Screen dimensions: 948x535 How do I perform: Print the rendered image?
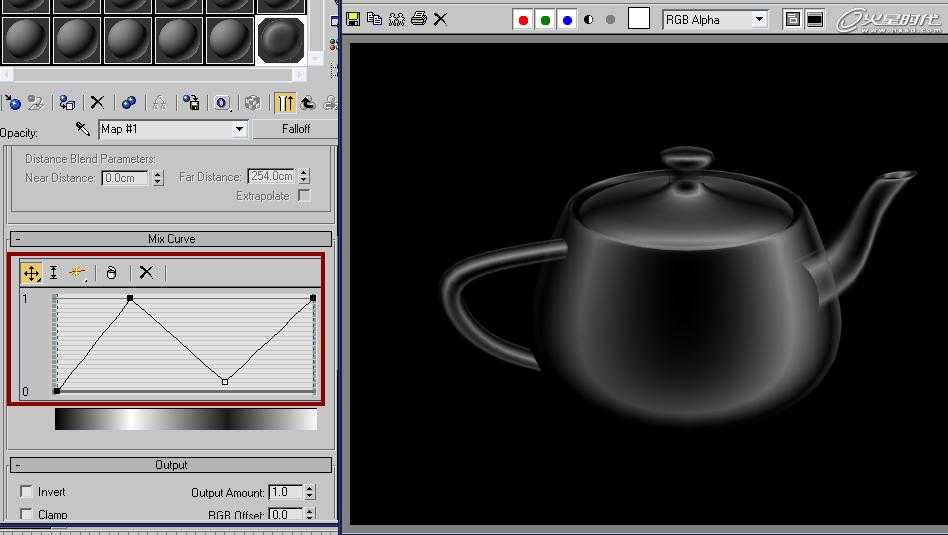coord(418,19)
